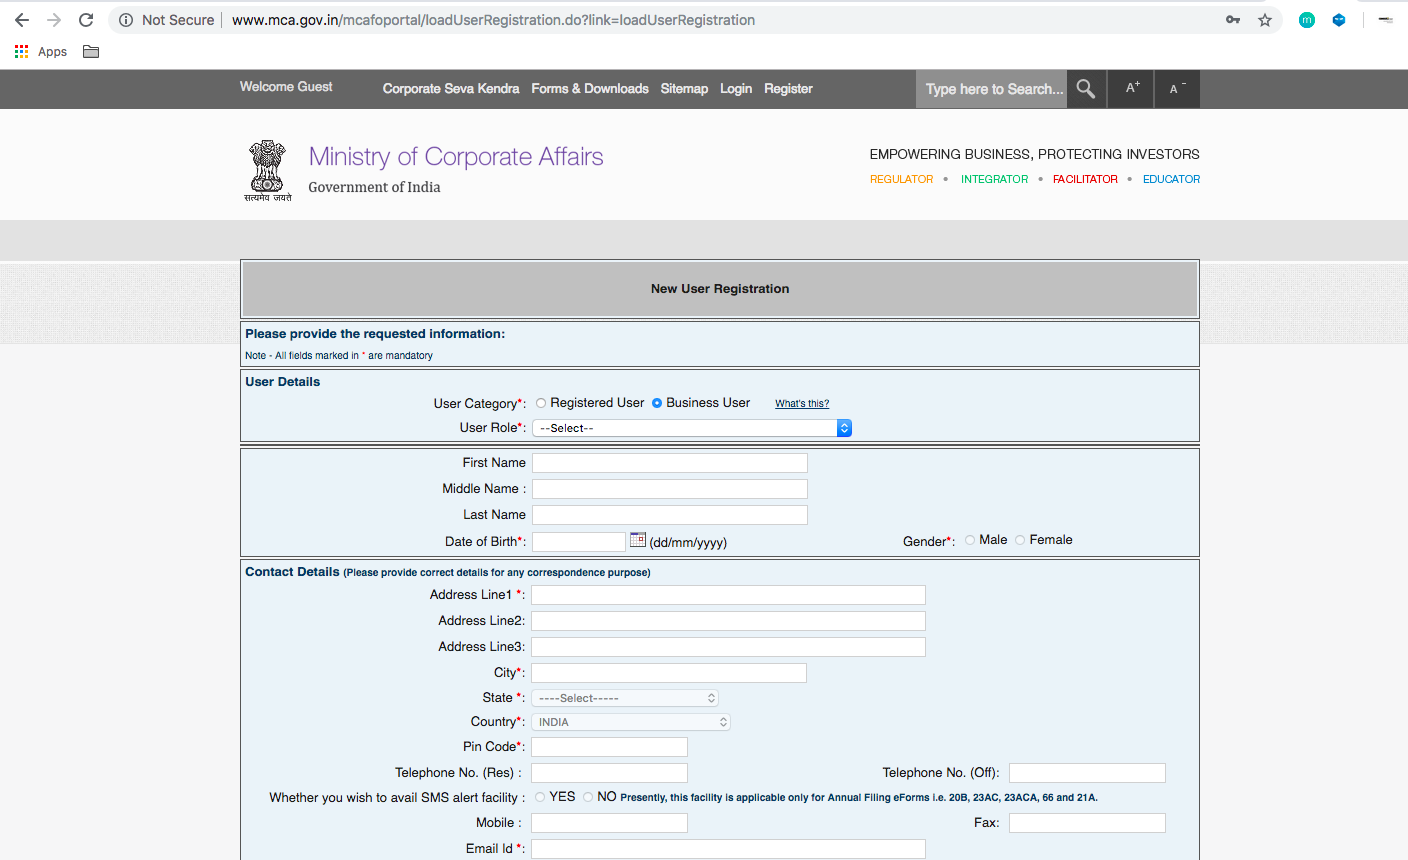
Task: Click the New User Registration heading
Action: [x=720, y=289]
